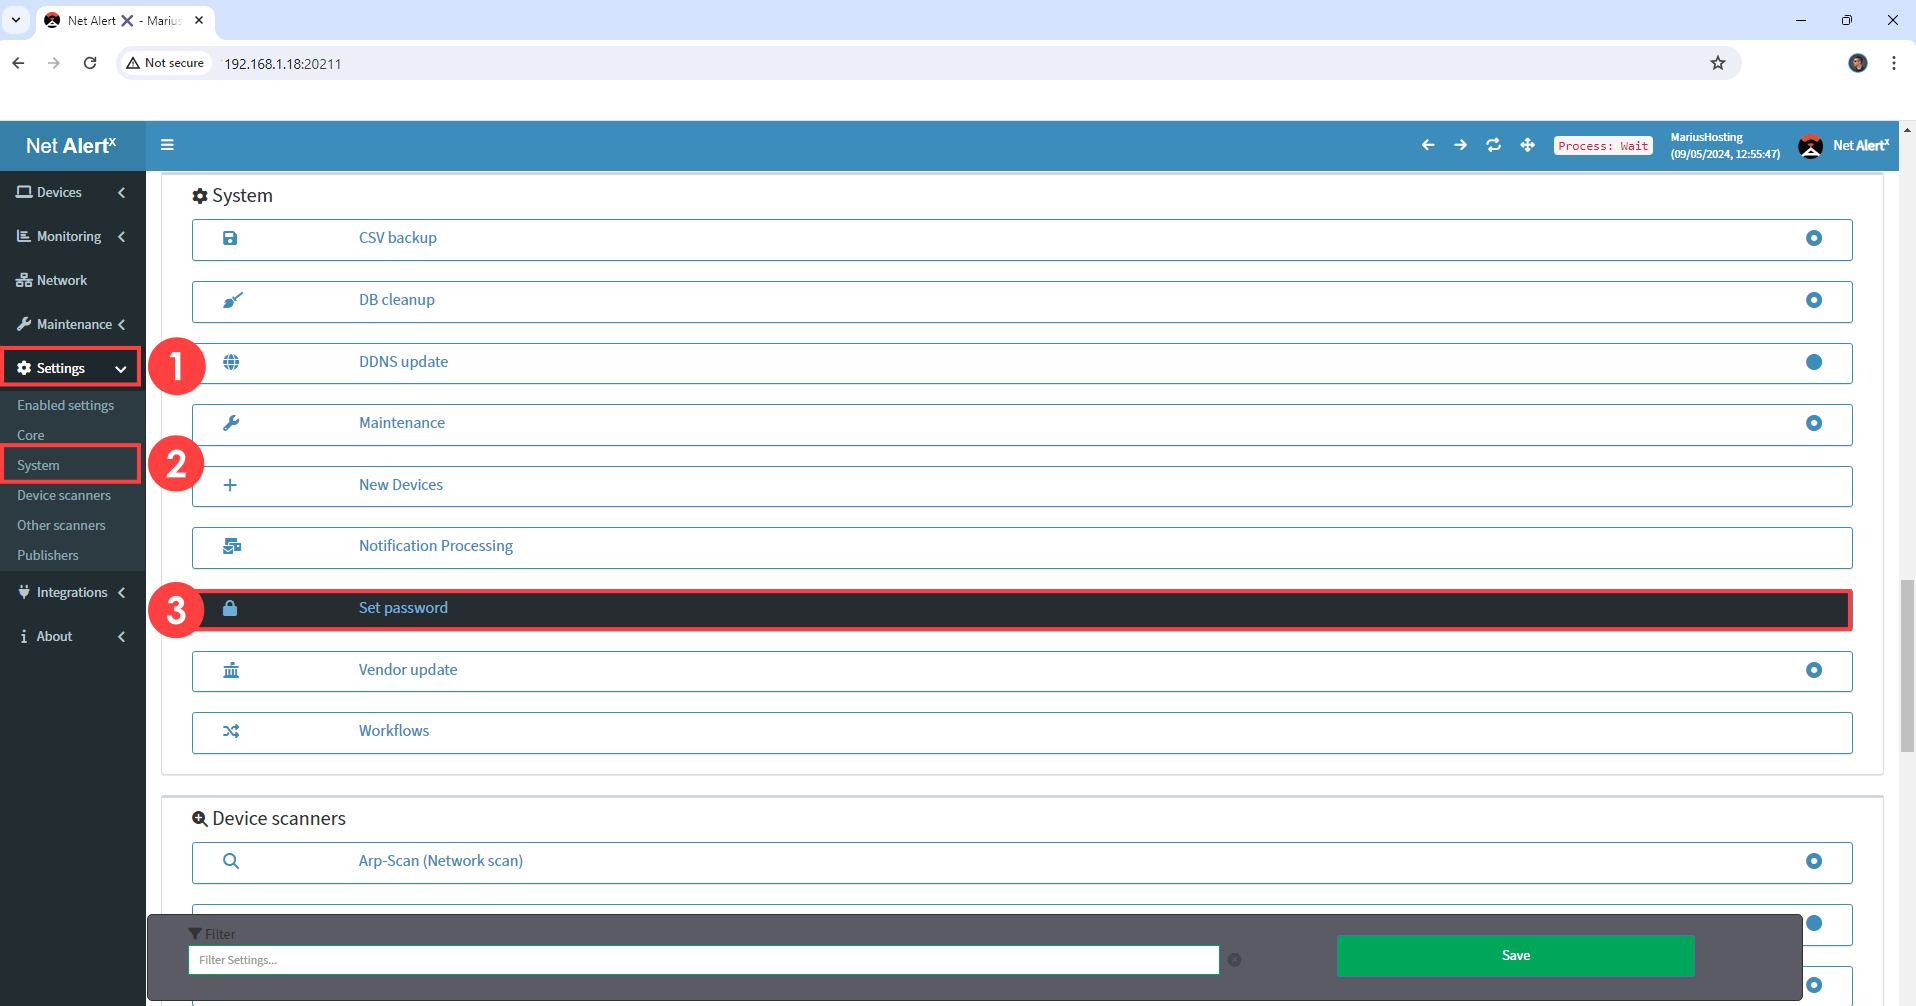Click the Arp-Scan magnifier icon
Screen dimensions: 1916x1006
[231, 861]
